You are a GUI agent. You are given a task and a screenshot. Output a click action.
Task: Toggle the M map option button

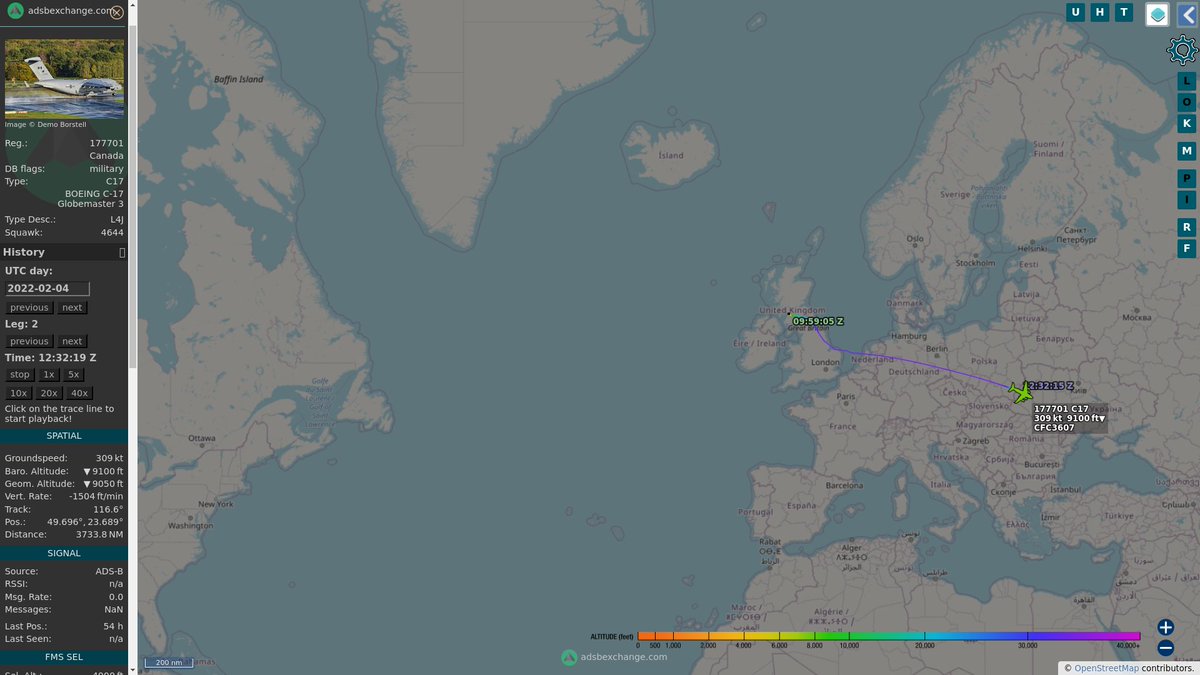[1187, 151]
